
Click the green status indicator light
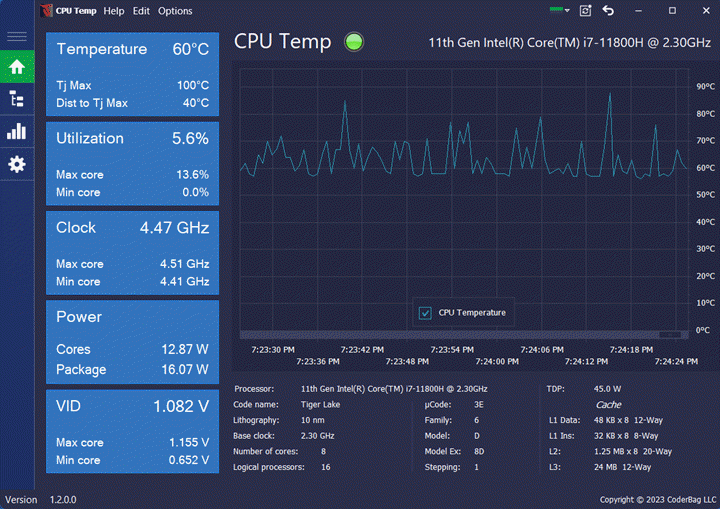coord(354,42)
